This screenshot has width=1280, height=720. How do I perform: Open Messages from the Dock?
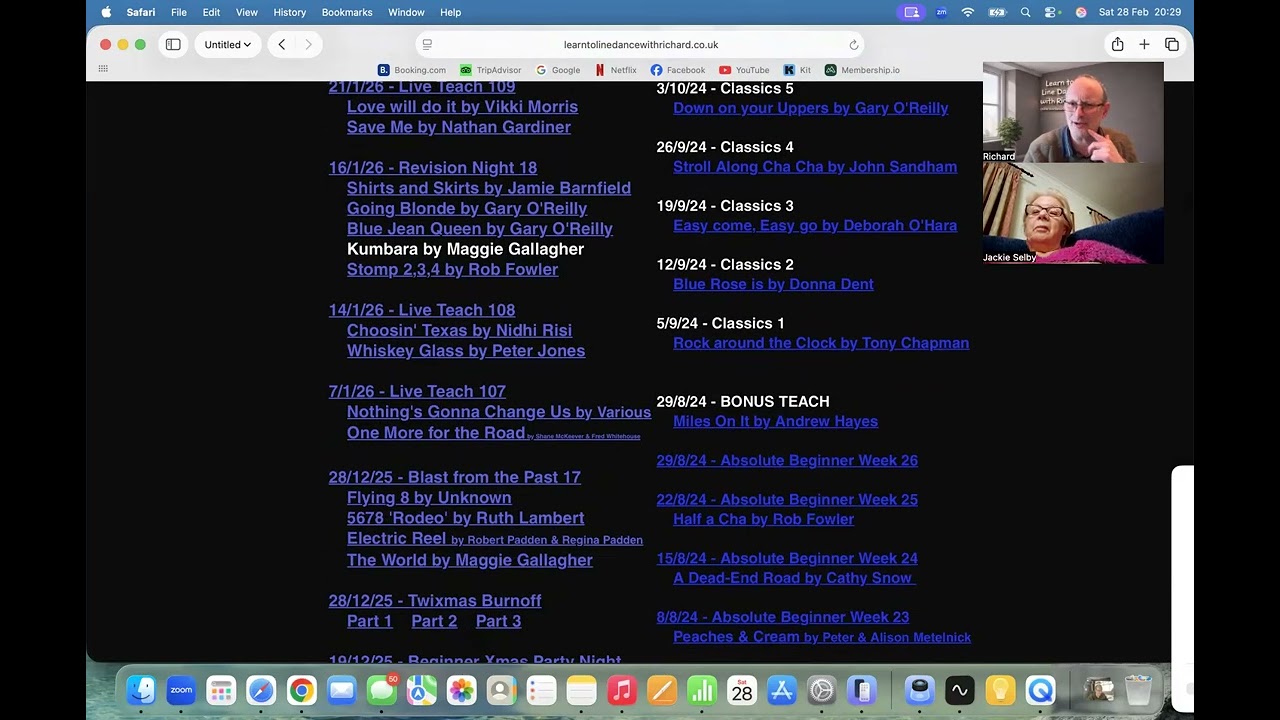381,690
